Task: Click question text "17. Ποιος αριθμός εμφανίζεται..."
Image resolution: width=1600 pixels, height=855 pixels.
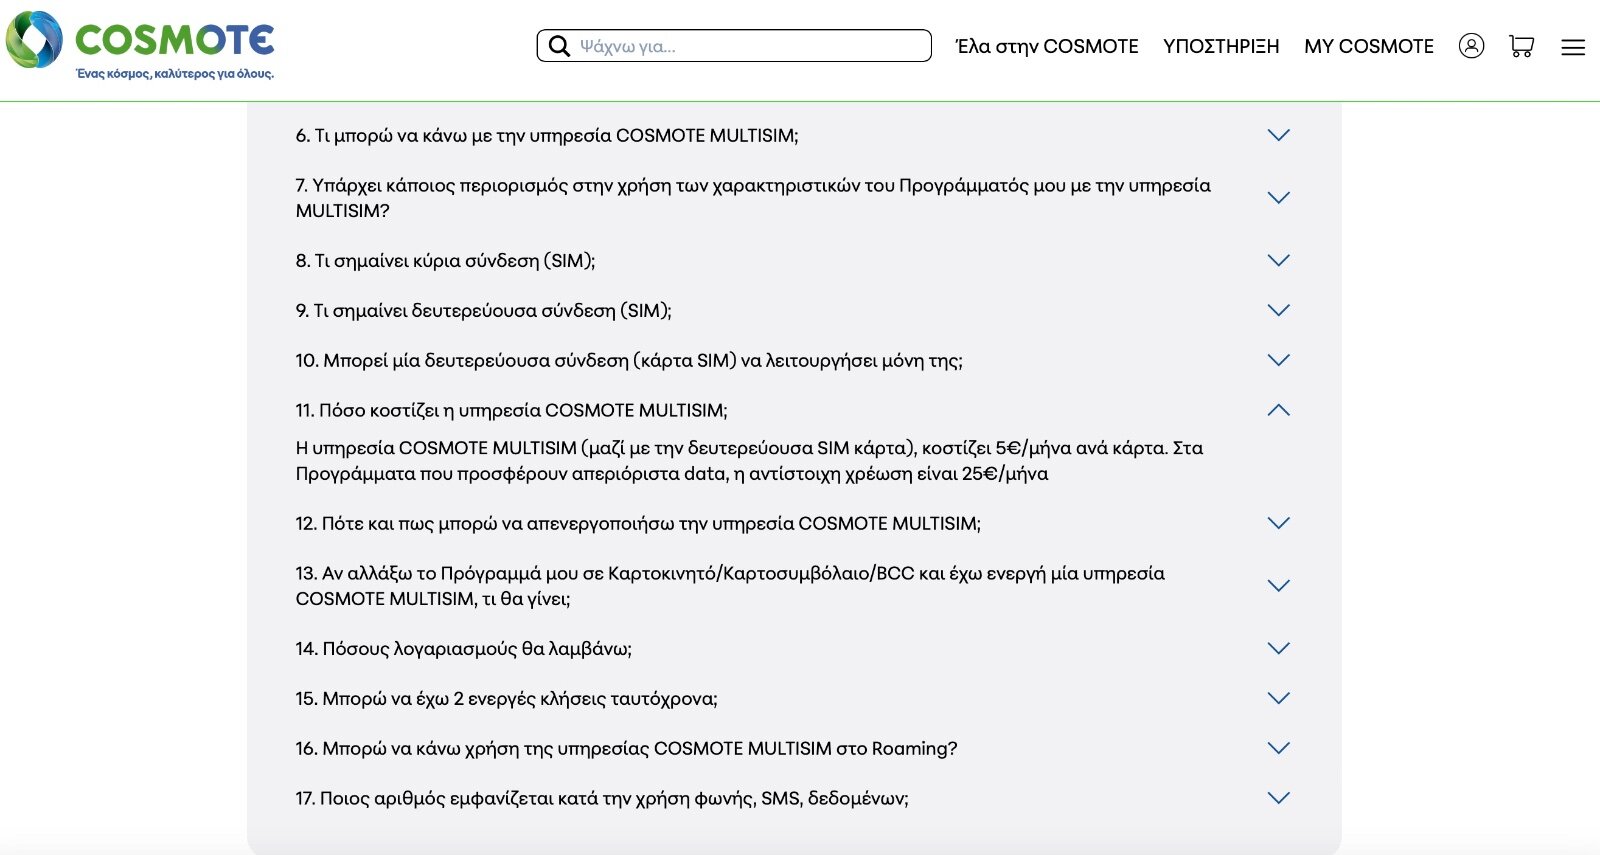Action: pos(602,799)
